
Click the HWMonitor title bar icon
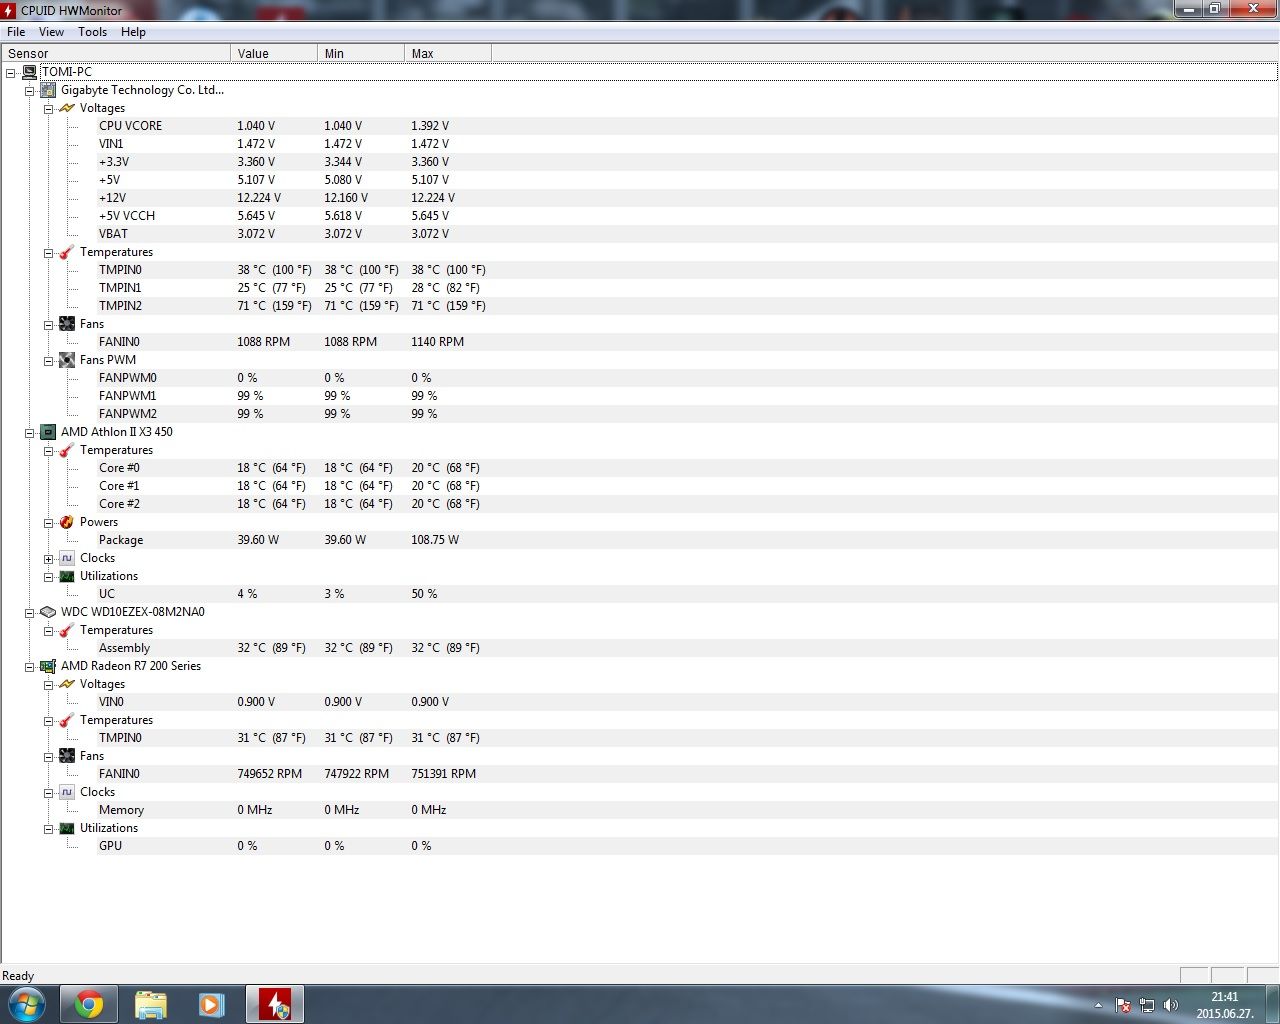coord(9,10)
